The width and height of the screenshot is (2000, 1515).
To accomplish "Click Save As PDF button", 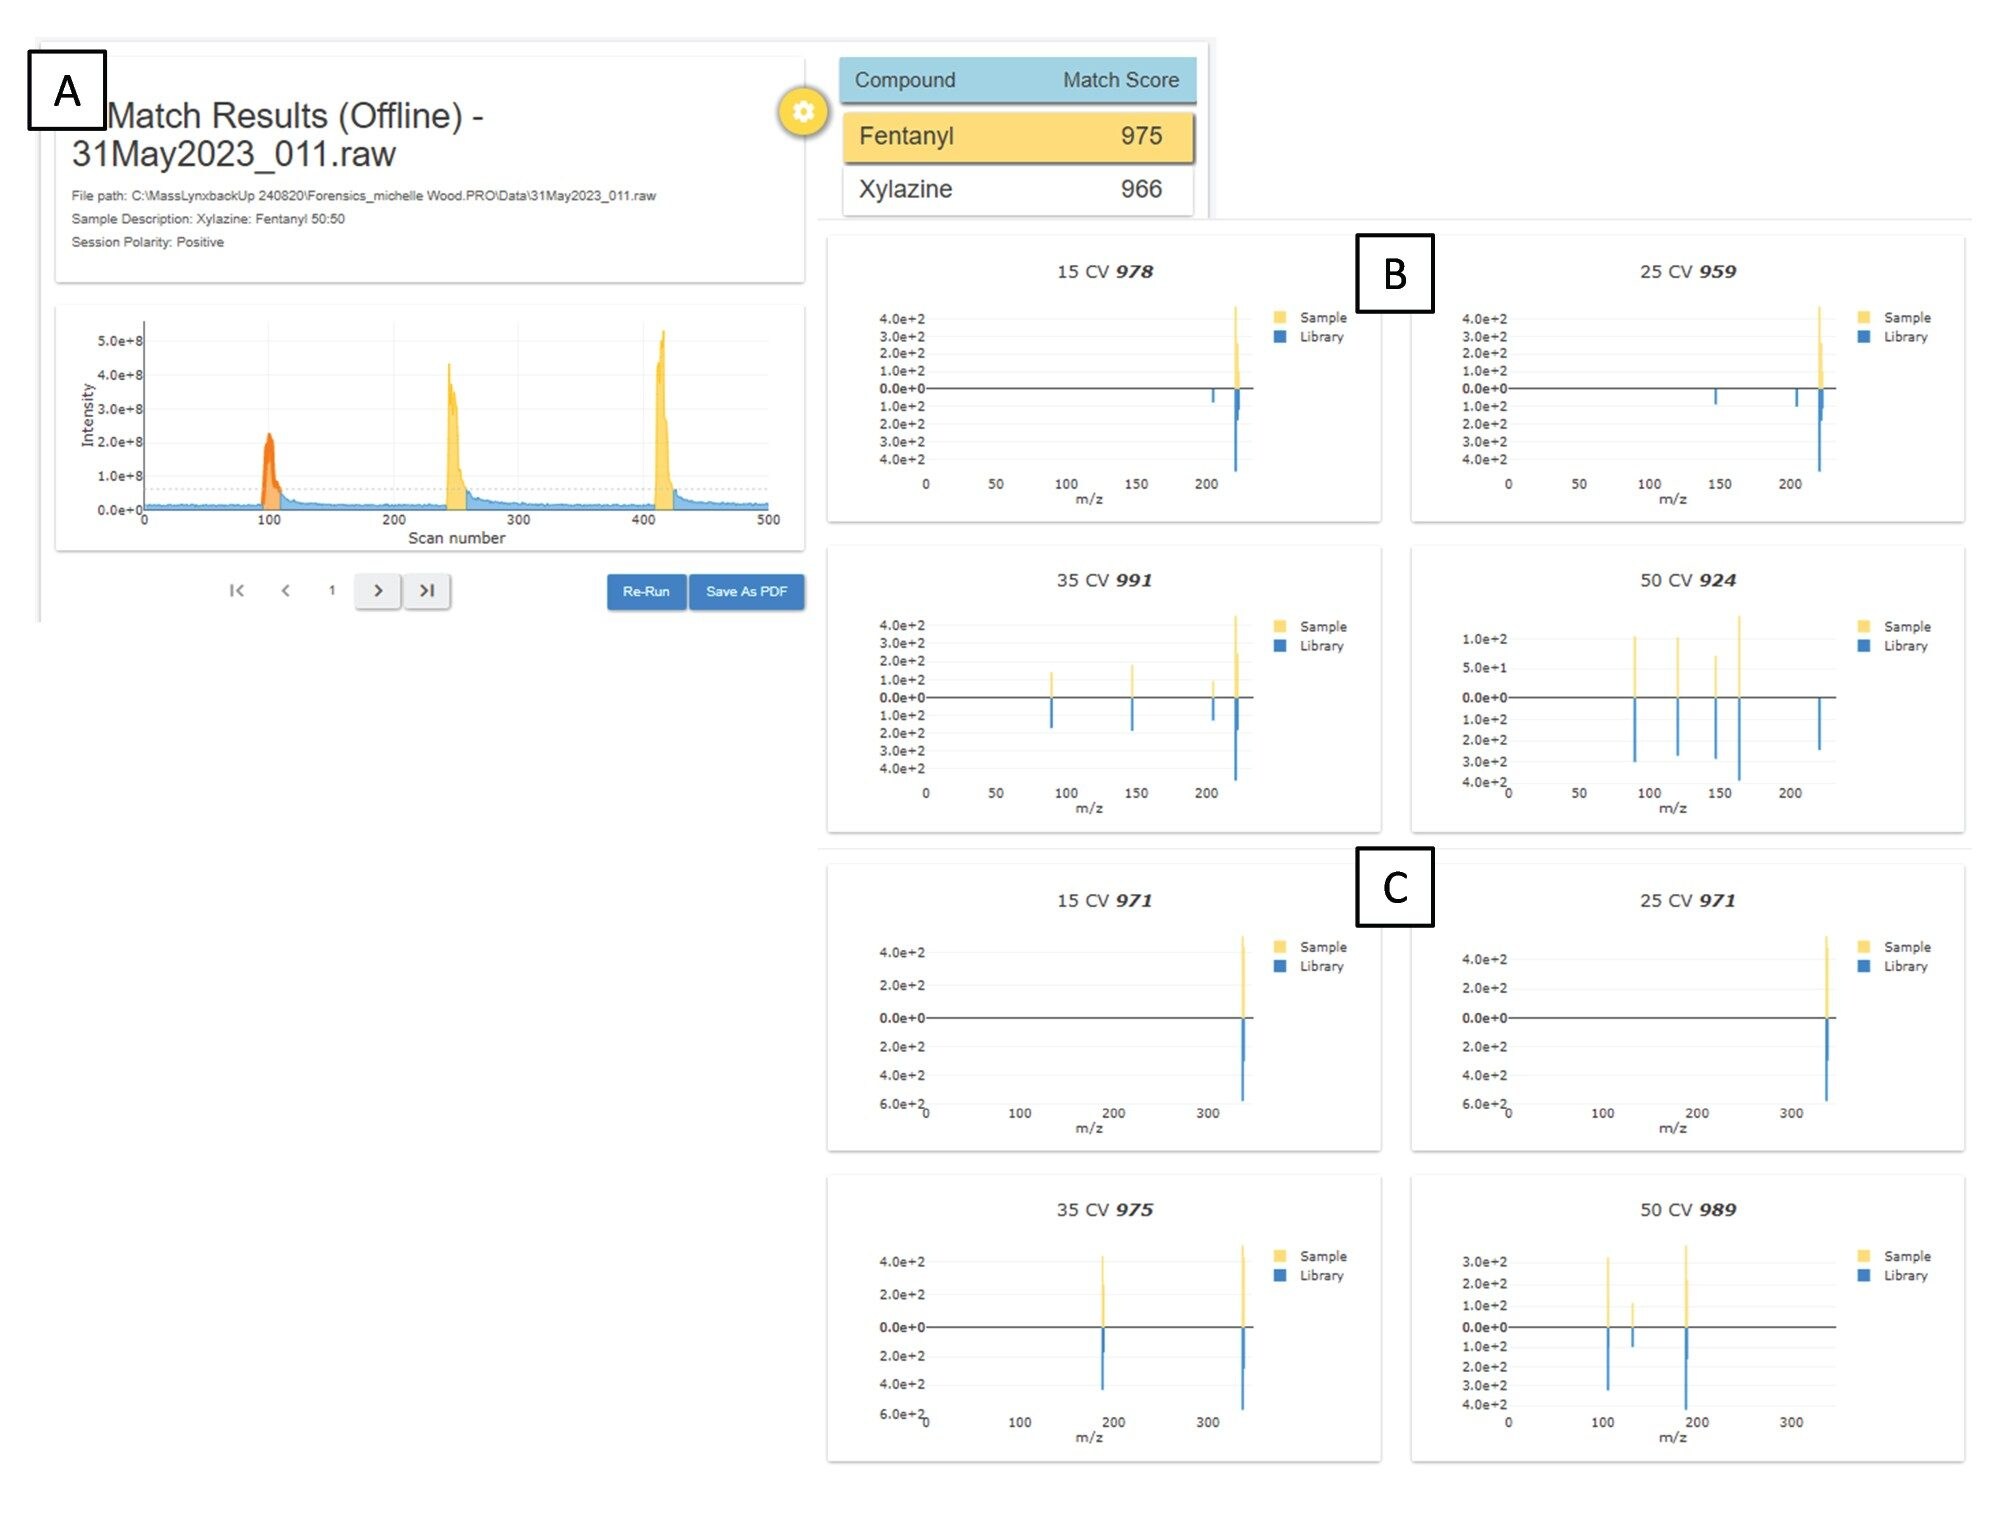I will [746, 592].
